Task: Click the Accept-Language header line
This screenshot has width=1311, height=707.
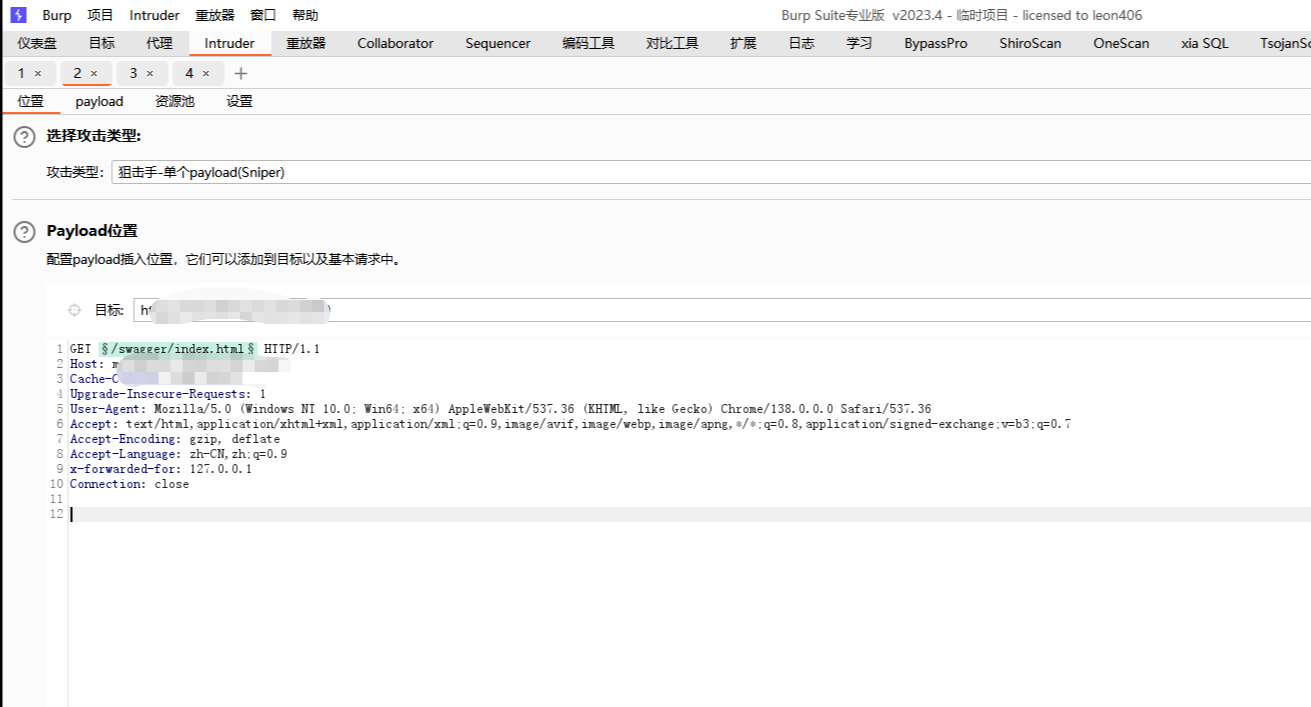Action: [179, 454]
